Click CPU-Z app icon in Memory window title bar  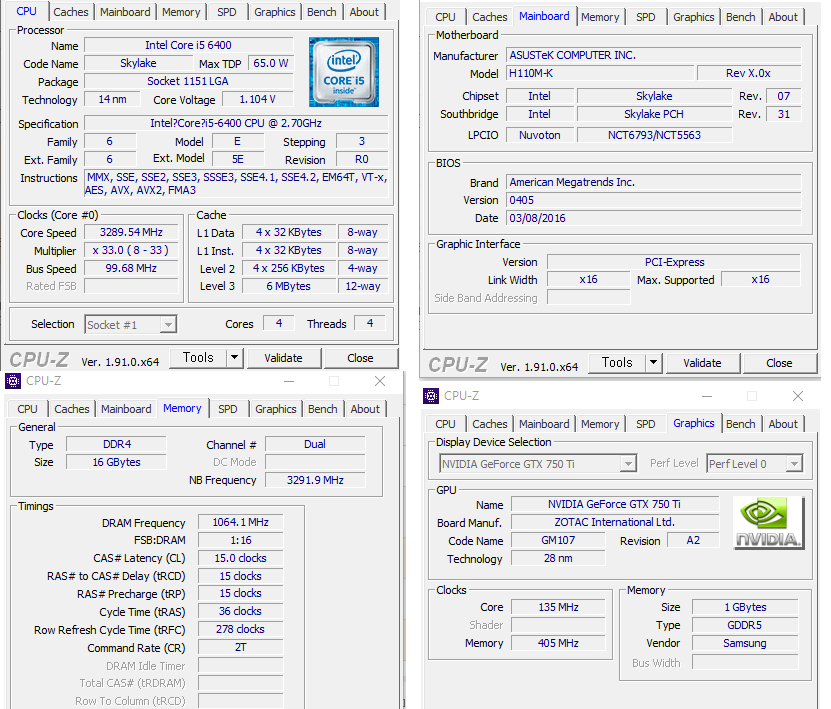[12, 381]
